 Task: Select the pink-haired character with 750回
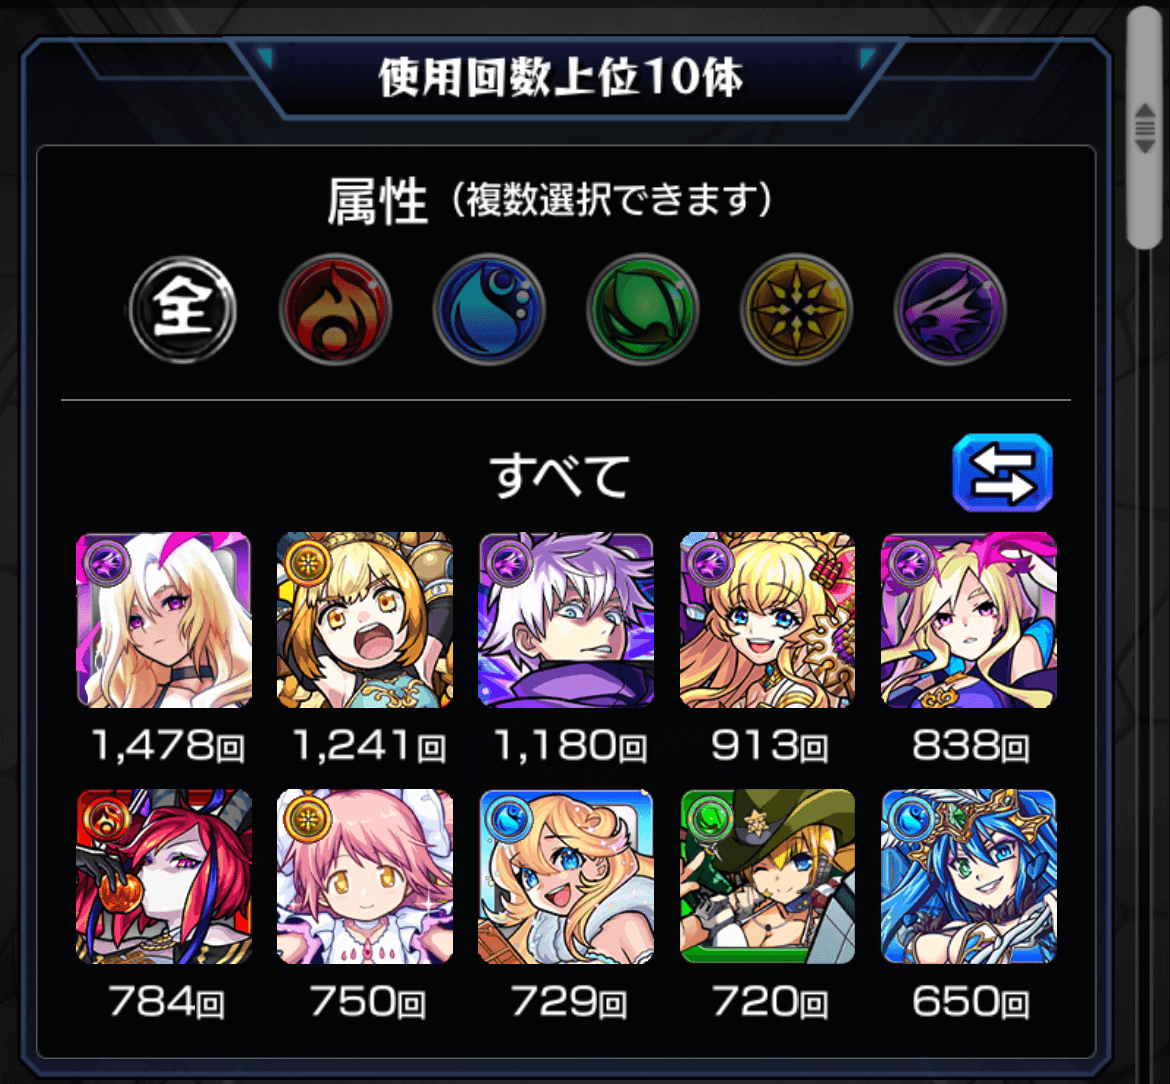[365, 877]
